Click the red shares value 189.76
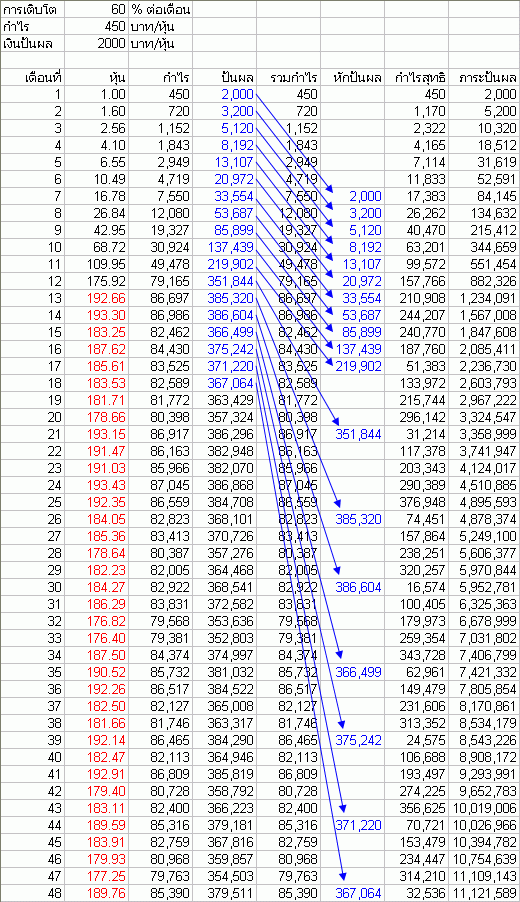 click(95, 893)
